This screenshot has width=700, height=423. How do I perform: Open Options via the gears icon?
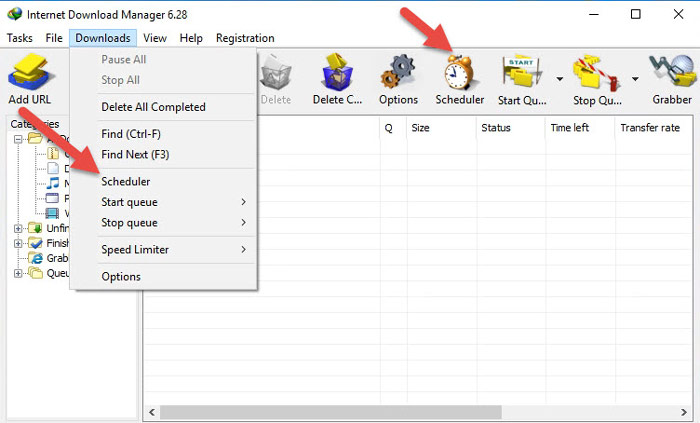pyautogui.click(x=398, y=71)
